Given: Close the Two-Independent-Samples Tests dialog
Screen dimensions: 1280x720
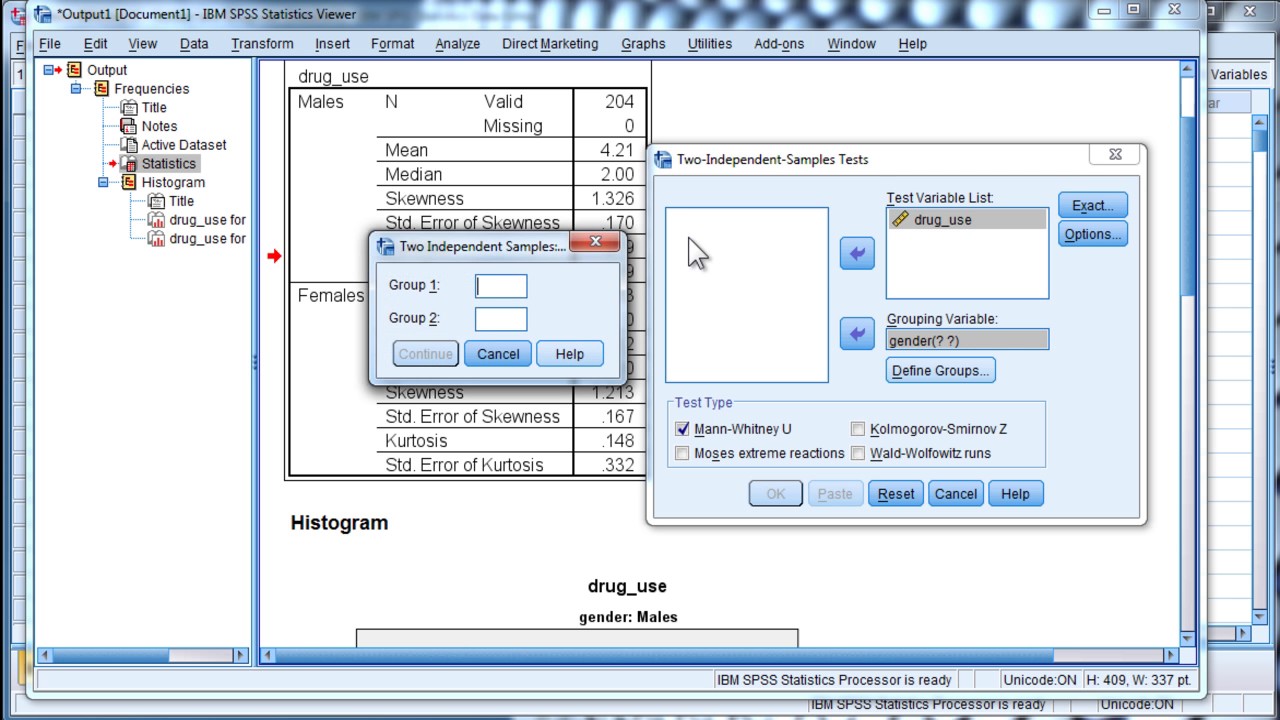Looking at the screenshot, I should [x=1115, y=154].
